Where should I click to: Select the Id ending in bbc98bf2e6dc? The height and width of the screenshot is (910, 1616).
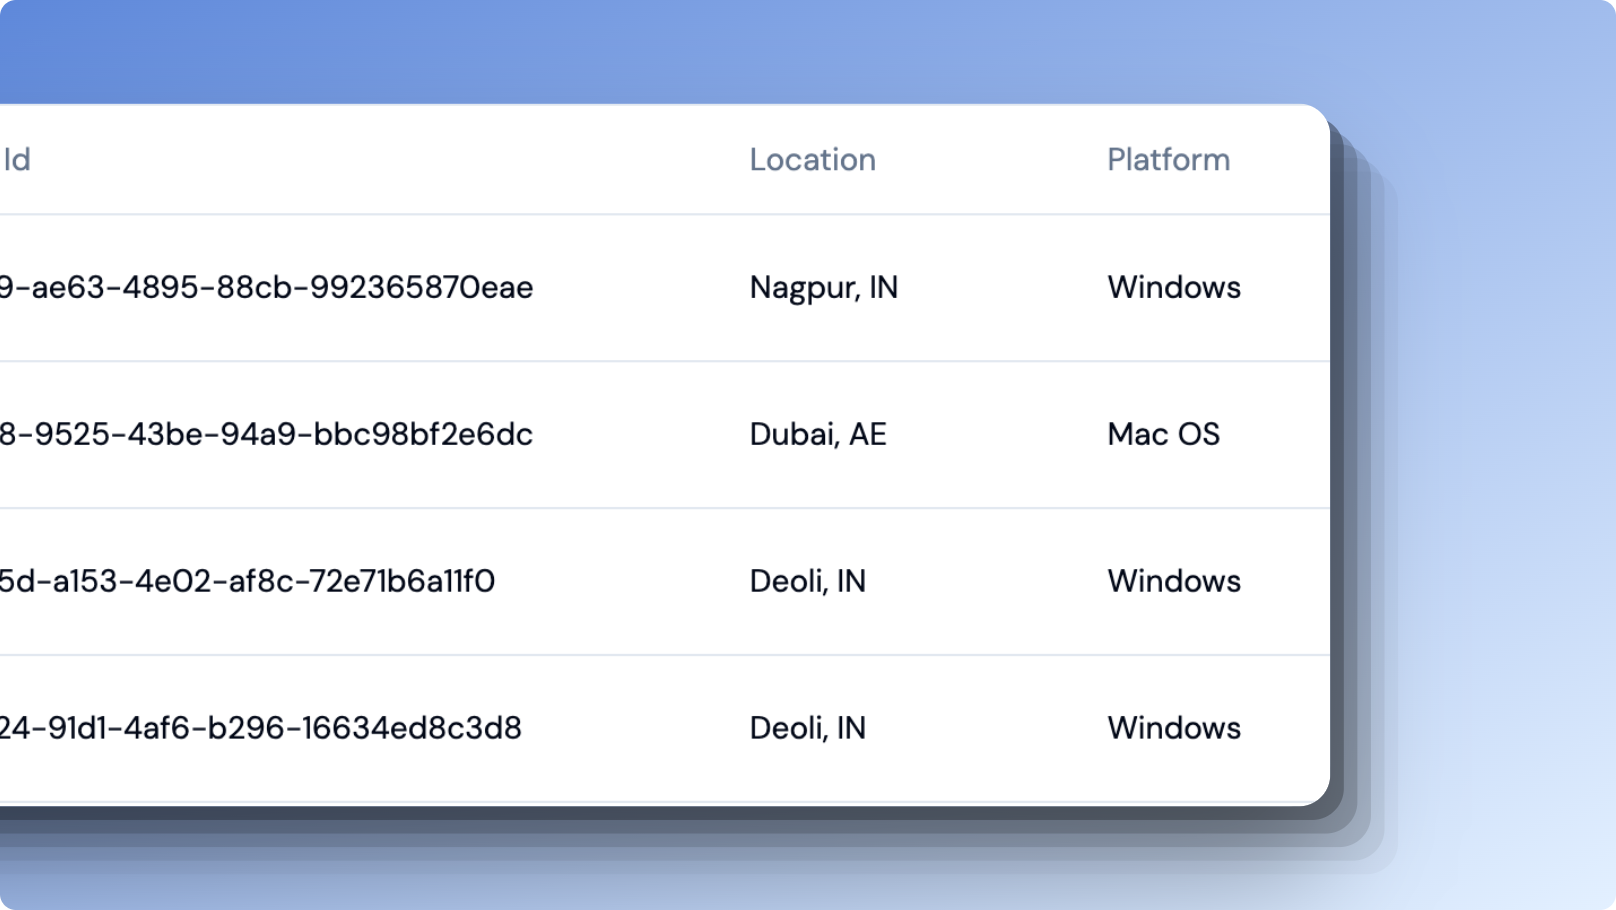(266, 434)
